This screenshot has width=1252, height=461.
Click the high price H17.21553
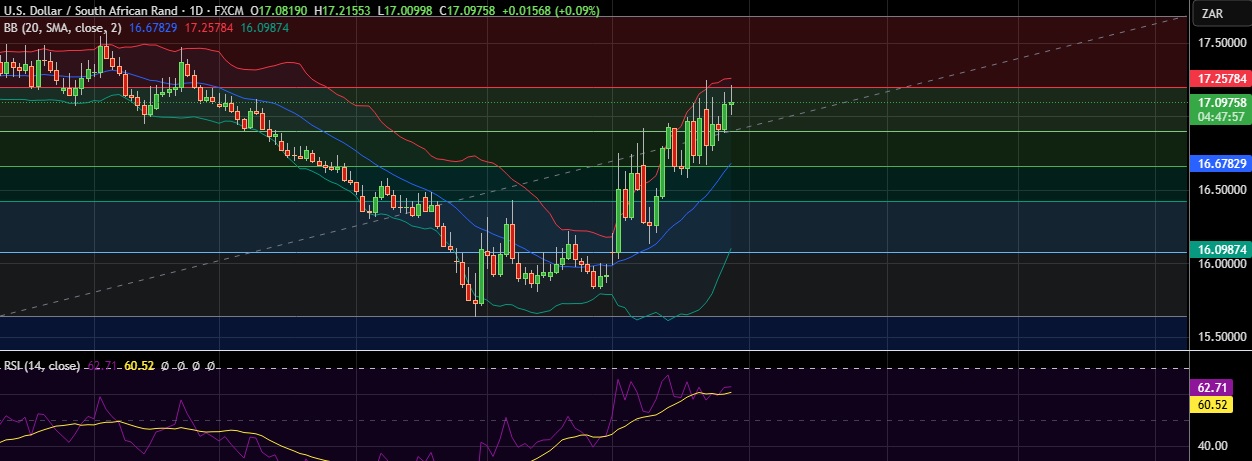[x=341, y=10]
